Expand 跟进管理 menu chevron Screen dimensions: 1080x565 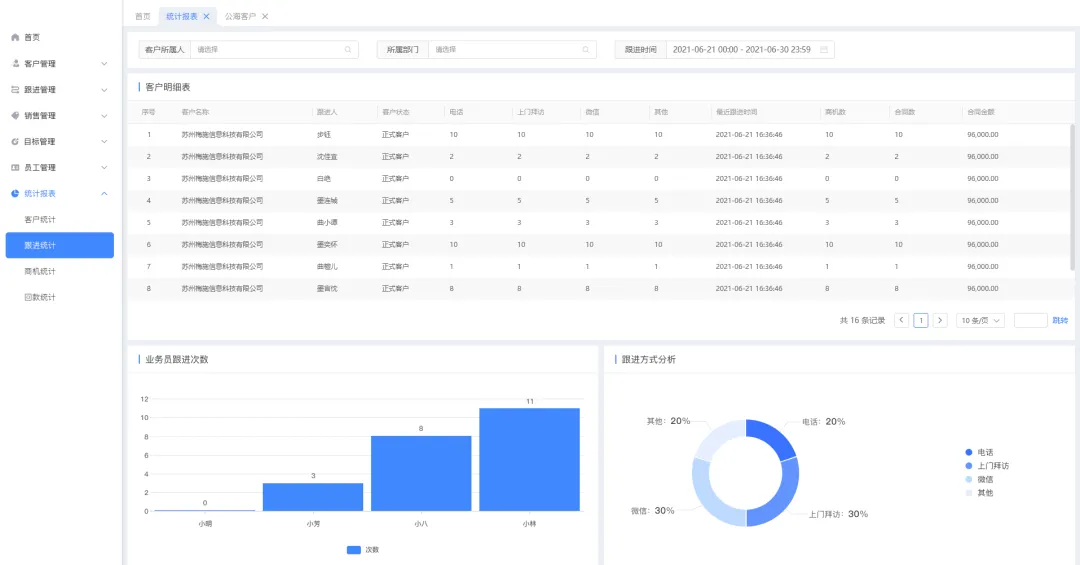(x=104, y=90)
